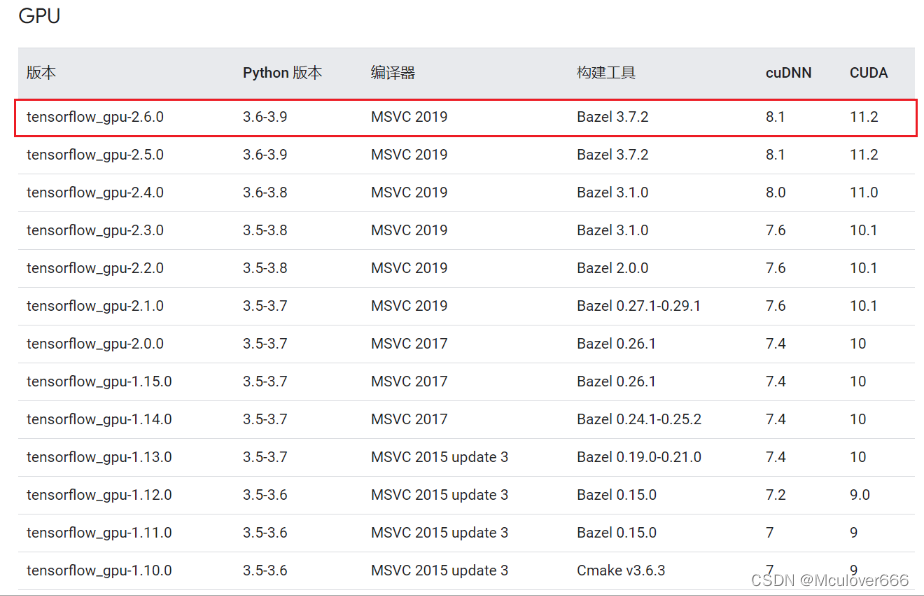Click Bazel 0.26.1 in tensorflow_gpu-1.15.0 row
The height and width of the screenshot is (596, 924).
pos(616,381)
